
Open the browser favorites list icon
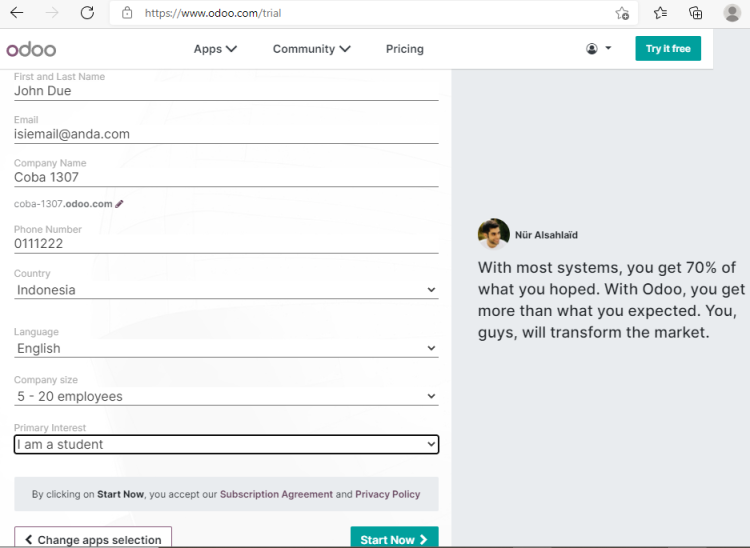(660, 13)
